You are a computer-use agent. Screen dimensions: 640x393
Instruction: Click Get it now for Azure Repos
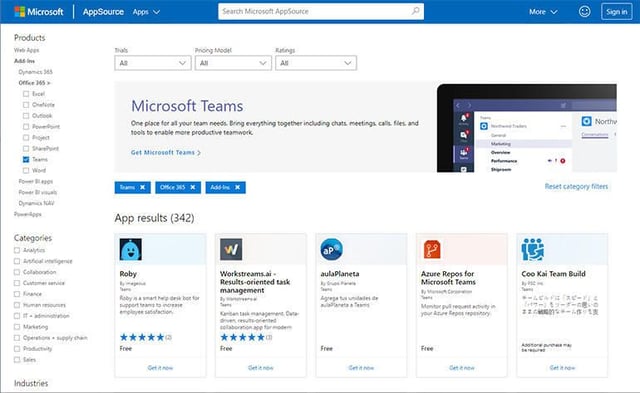(x=462, y=368)
